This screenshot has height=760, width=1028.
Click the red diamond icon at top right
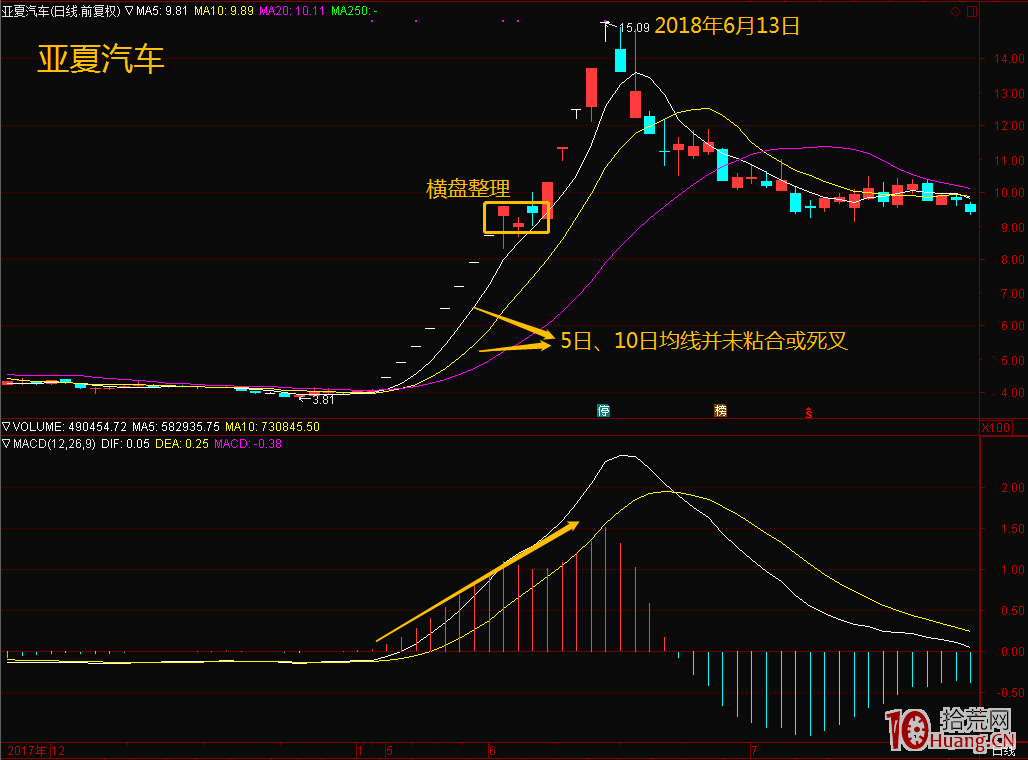(955, 11)
